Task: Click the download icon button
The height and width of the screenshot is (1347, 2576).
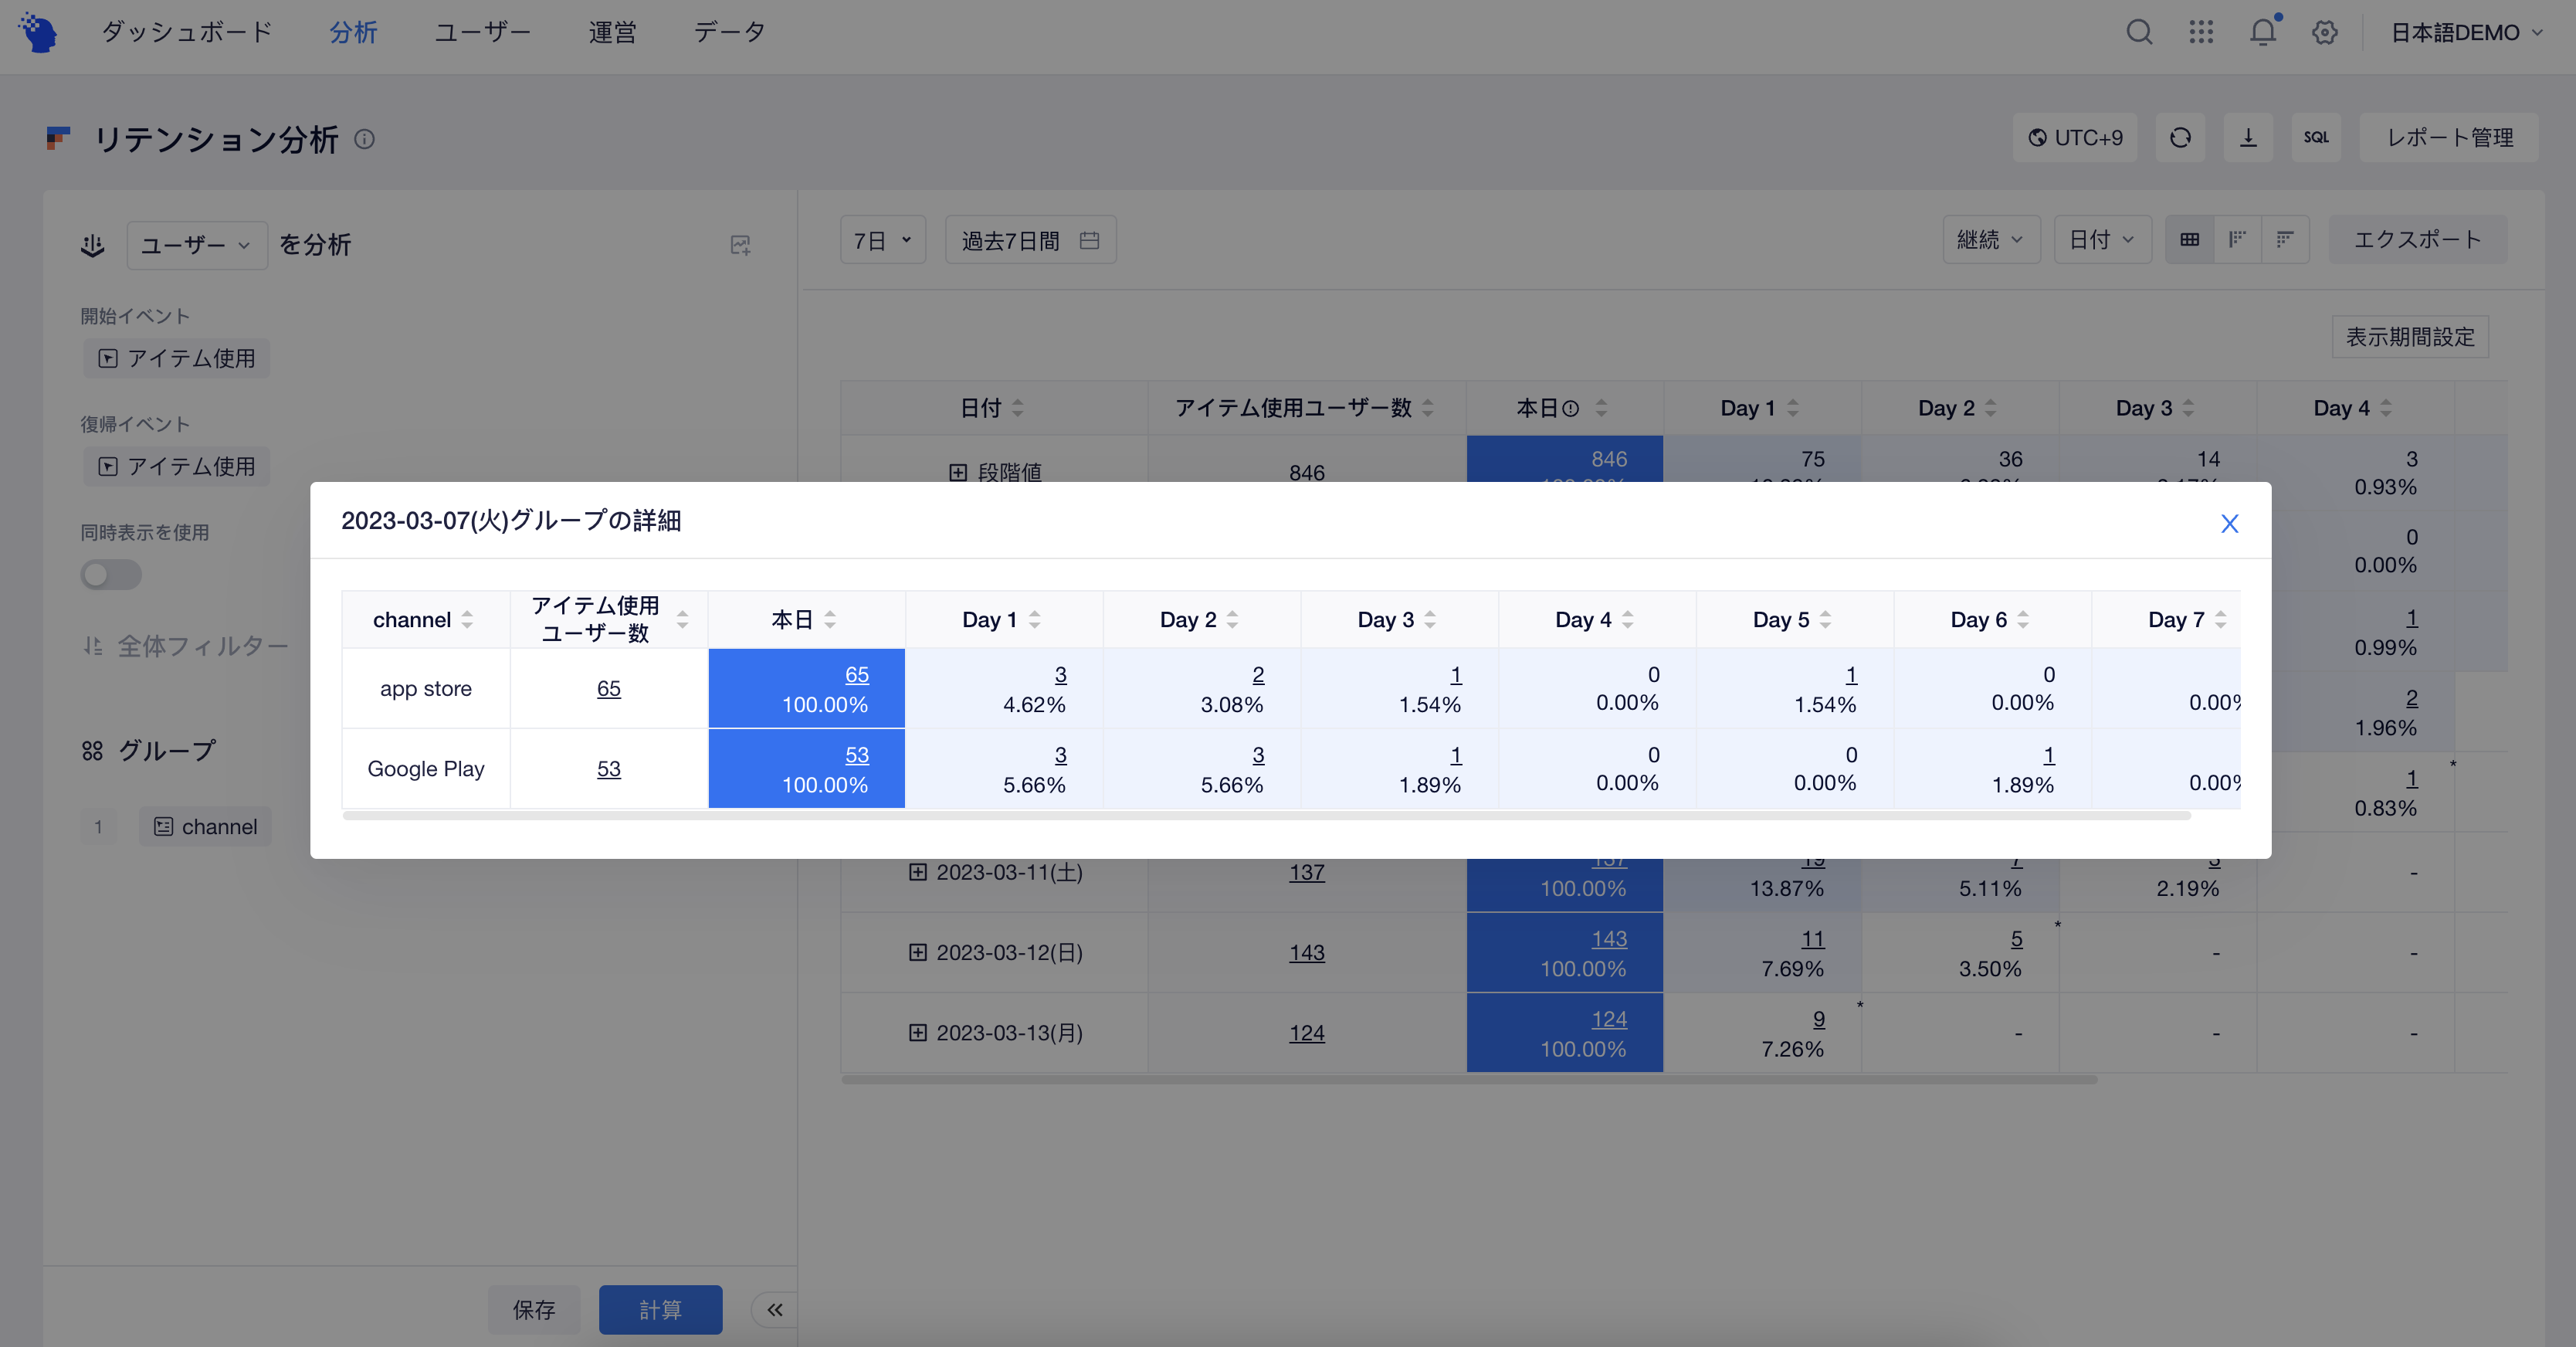Action: (2248, 138)
